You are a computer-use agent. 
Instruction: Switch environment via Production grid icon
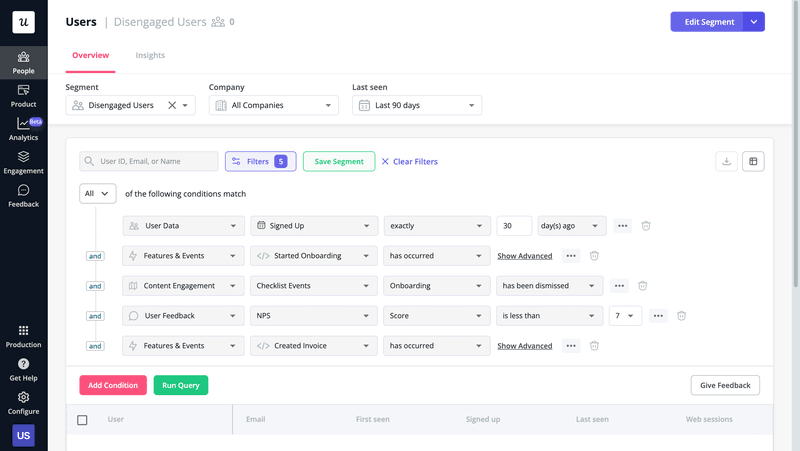click(23, 336)
